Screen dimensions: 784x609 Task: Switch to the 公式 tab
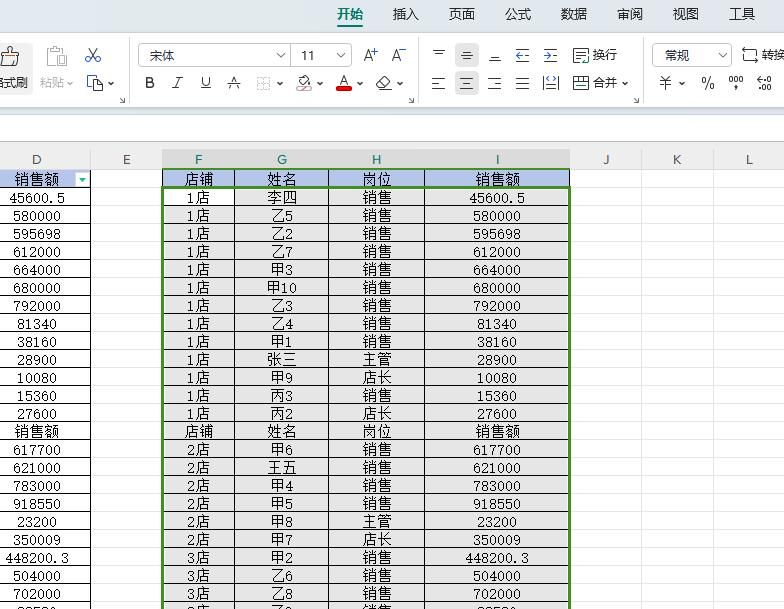tap(518, 14)
